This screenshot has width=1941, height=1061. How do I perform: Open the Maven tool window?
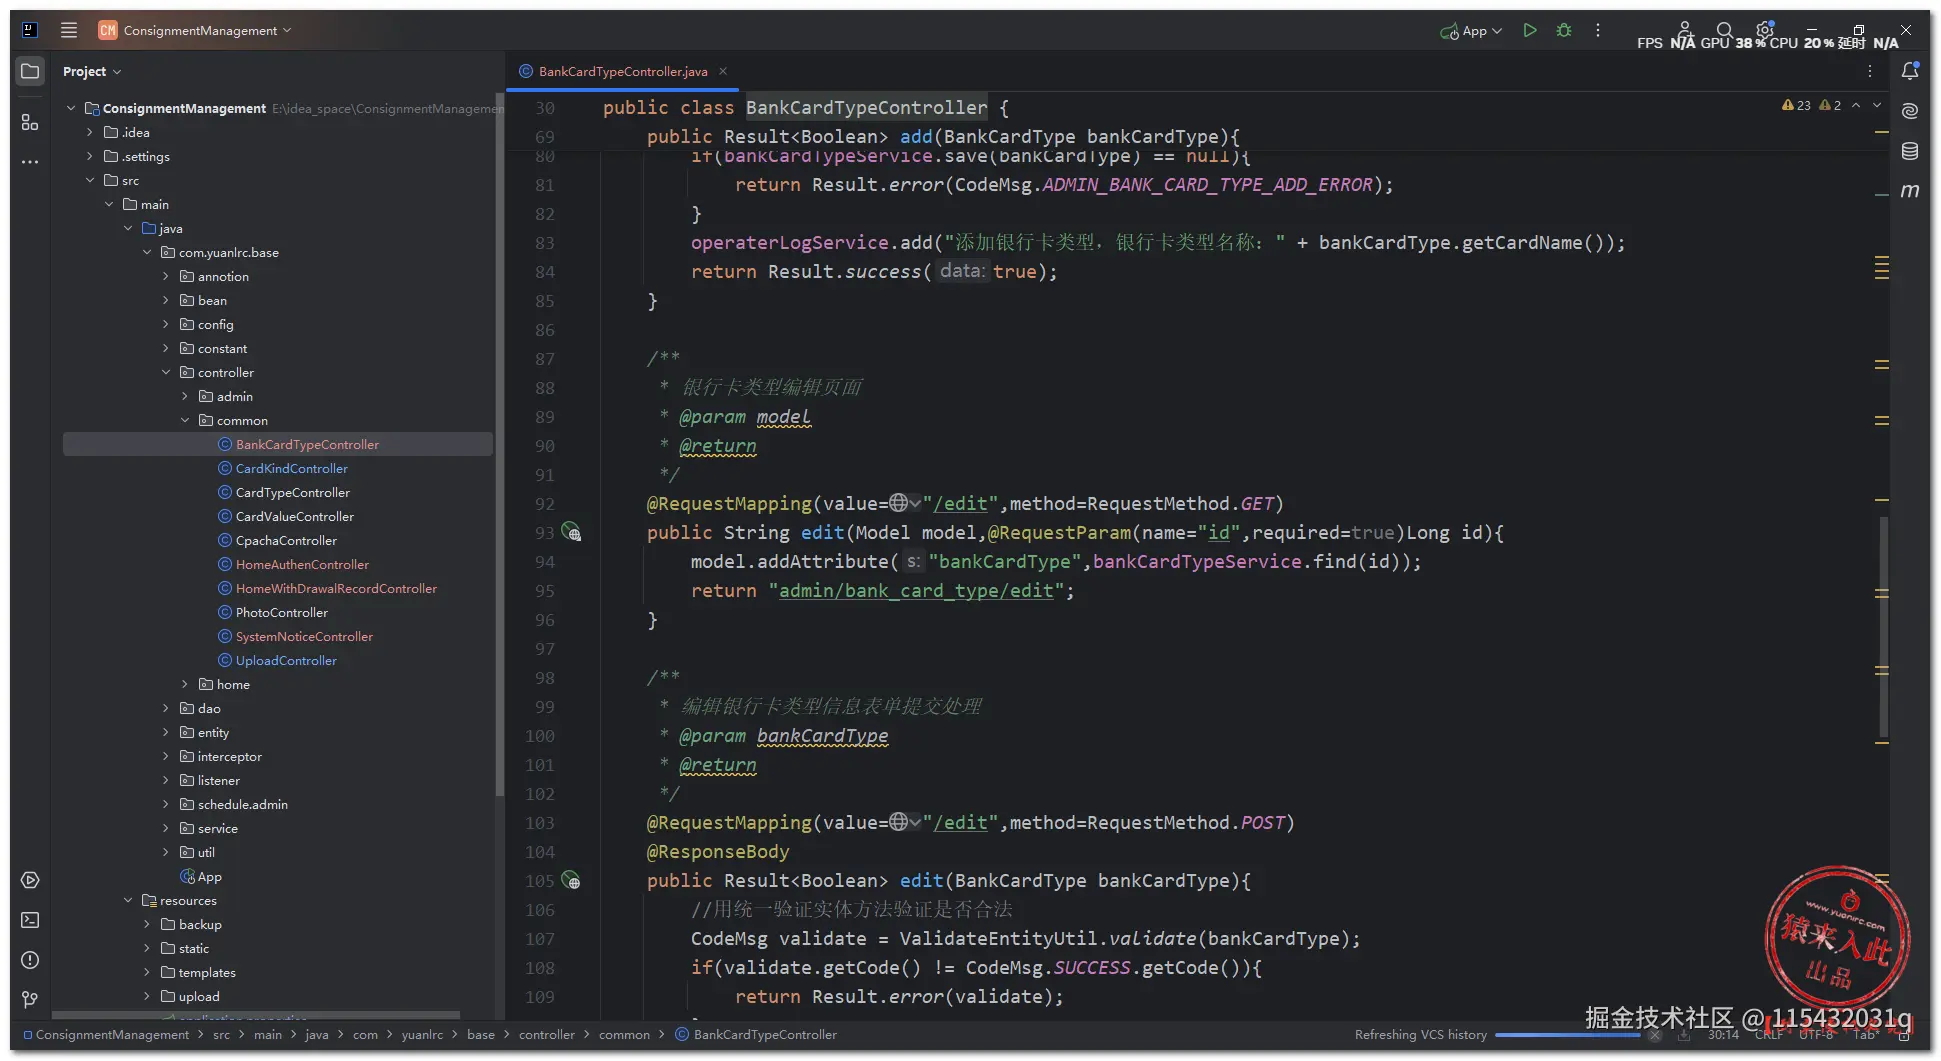(x=1910, y=190)
